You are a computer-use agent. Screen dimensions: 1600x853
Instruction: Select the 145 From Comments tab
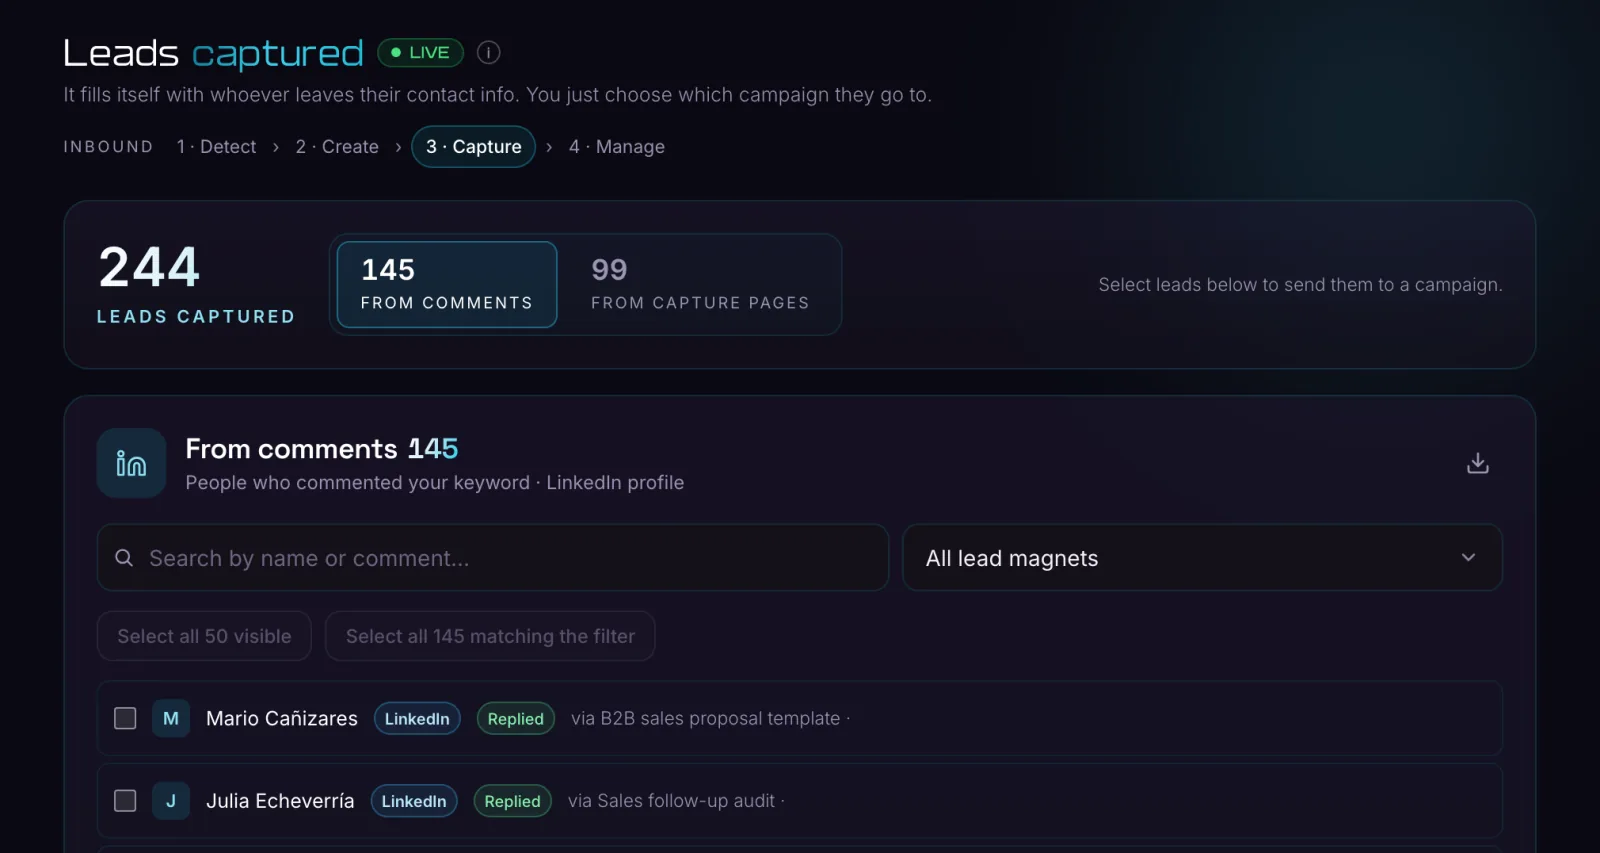447,285
